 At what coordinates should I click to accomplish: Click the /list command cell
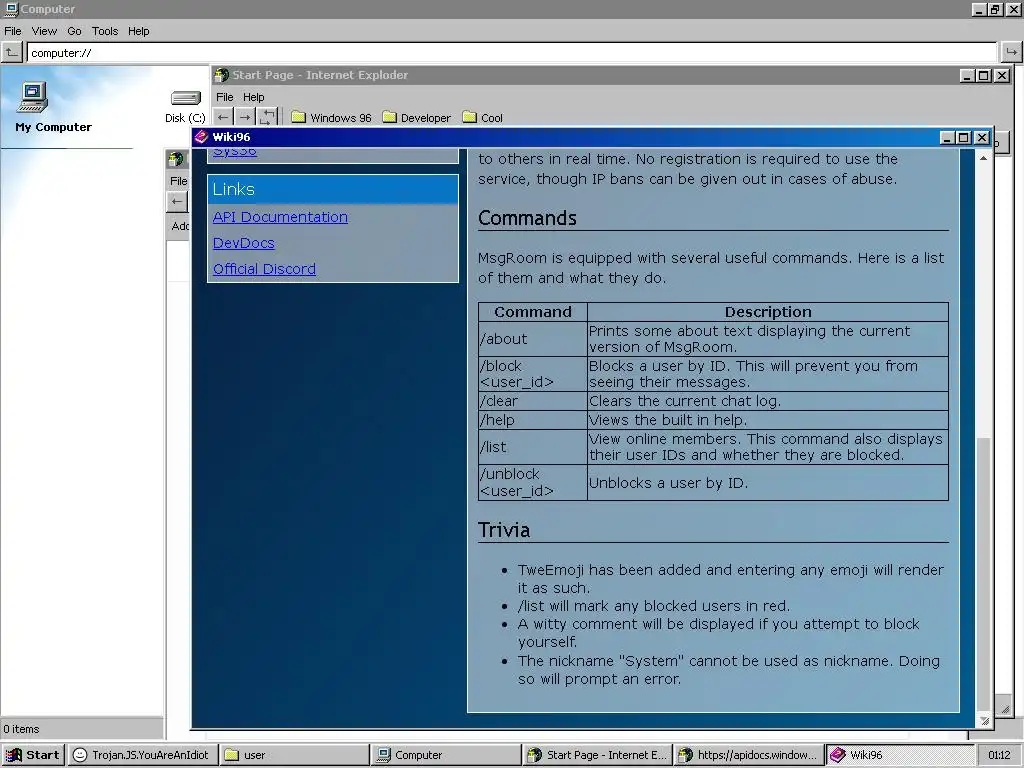pyautogui.click(x=532, y=447)
